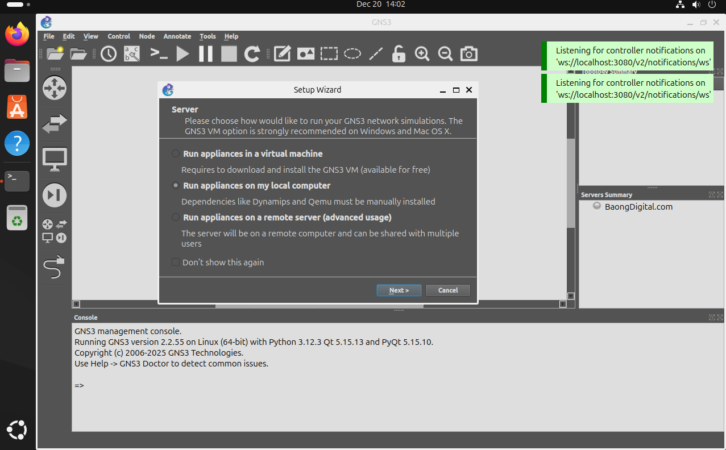Open the snapshots clock icon in toolbar

point(108,54)
